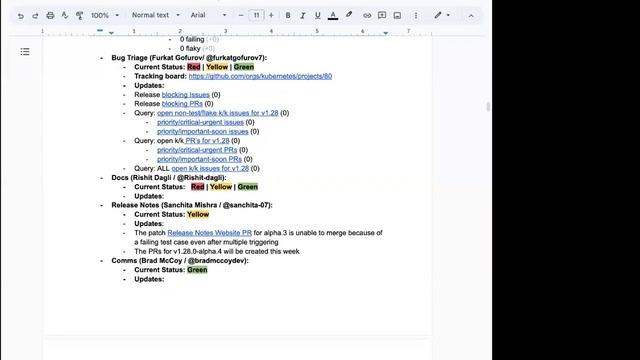The height and width of the screenshot is (360, 640).
Task: Open the PR's for v1.28 link
Action: [x=207, y=141]
